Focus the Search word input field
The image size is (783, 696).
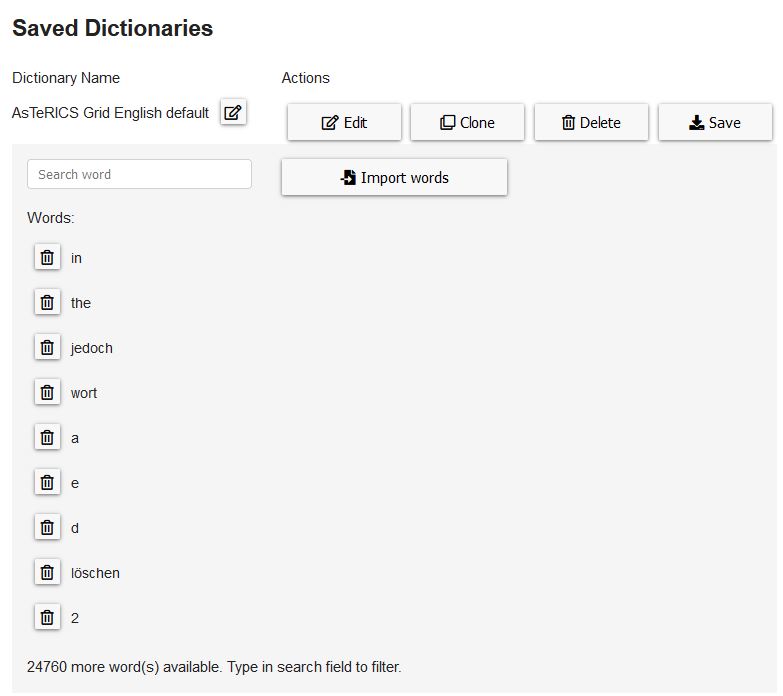pyautogui.click(x=139, y=174)
